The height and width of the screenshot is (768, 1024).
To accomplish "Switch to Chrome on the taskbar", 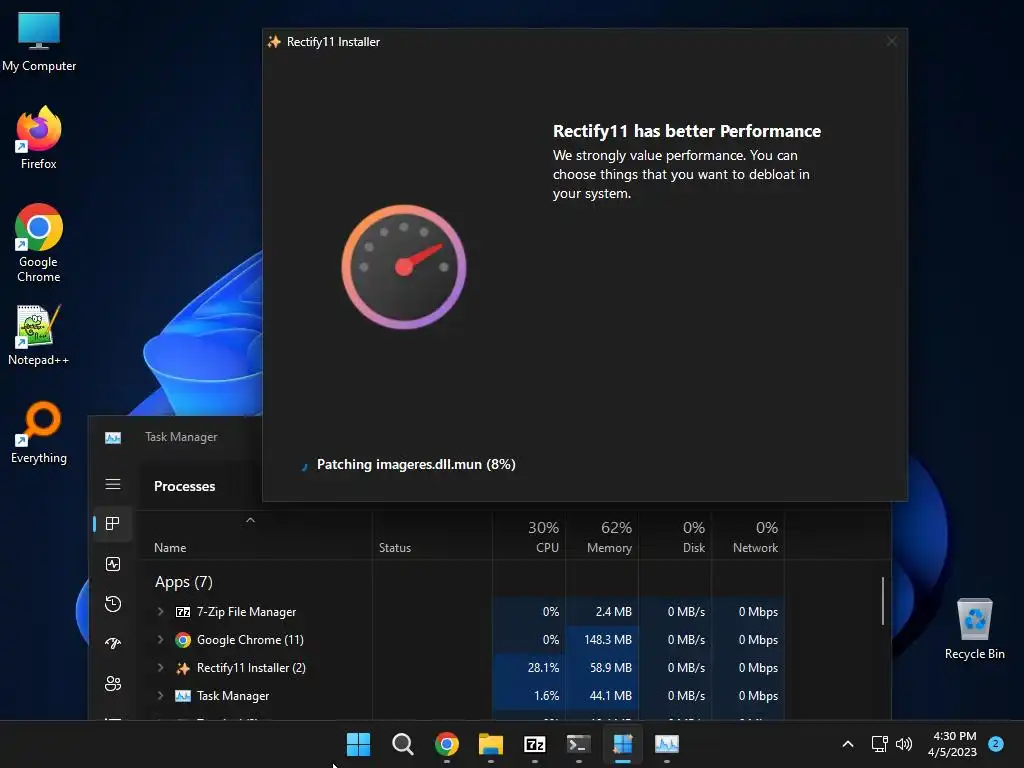I will [x=447, y=744].
